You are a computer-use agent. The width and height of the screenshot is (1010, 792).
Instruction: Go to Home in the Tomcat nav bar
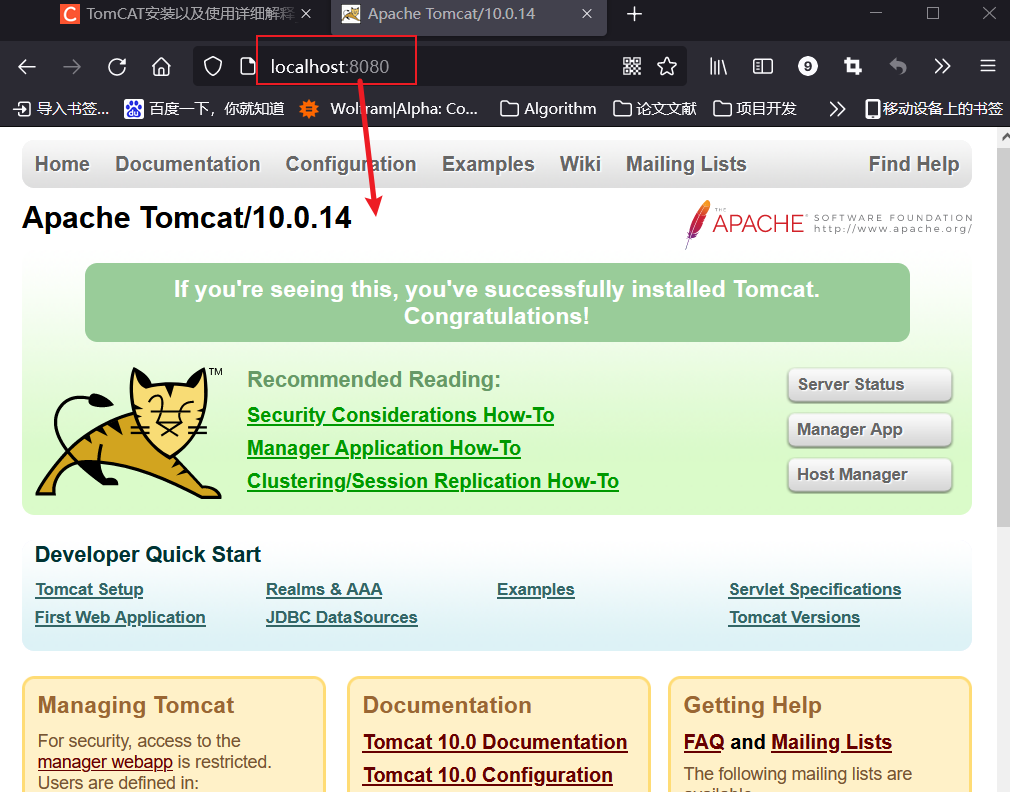coord(62,164)
